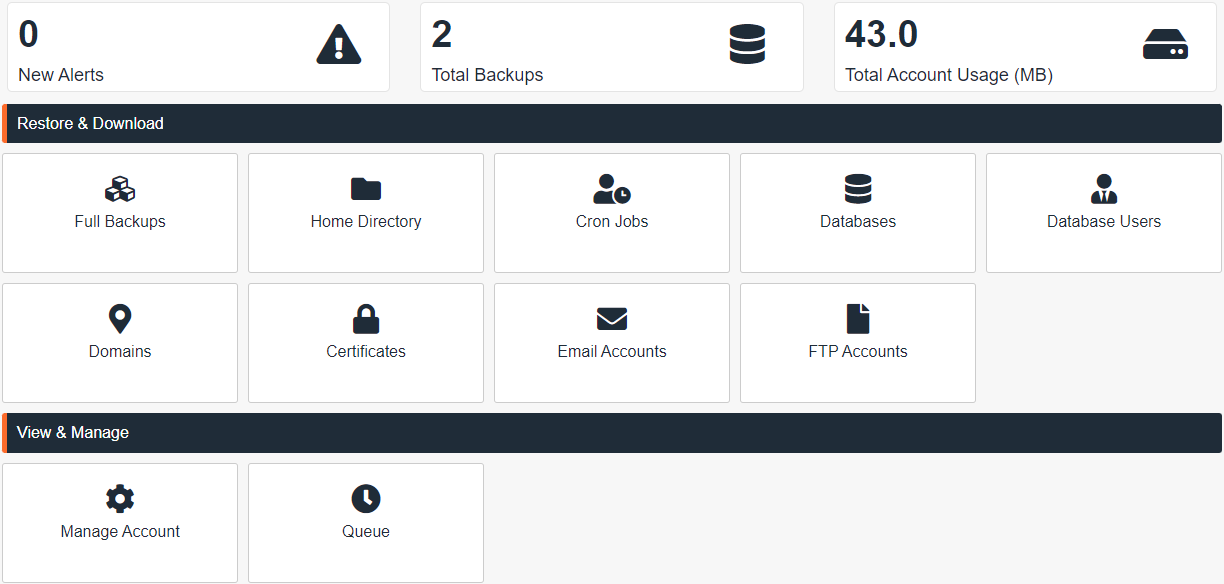Click the Domains map pin icon
This screenshot has width=1224, height=584.
coord(120,319)
